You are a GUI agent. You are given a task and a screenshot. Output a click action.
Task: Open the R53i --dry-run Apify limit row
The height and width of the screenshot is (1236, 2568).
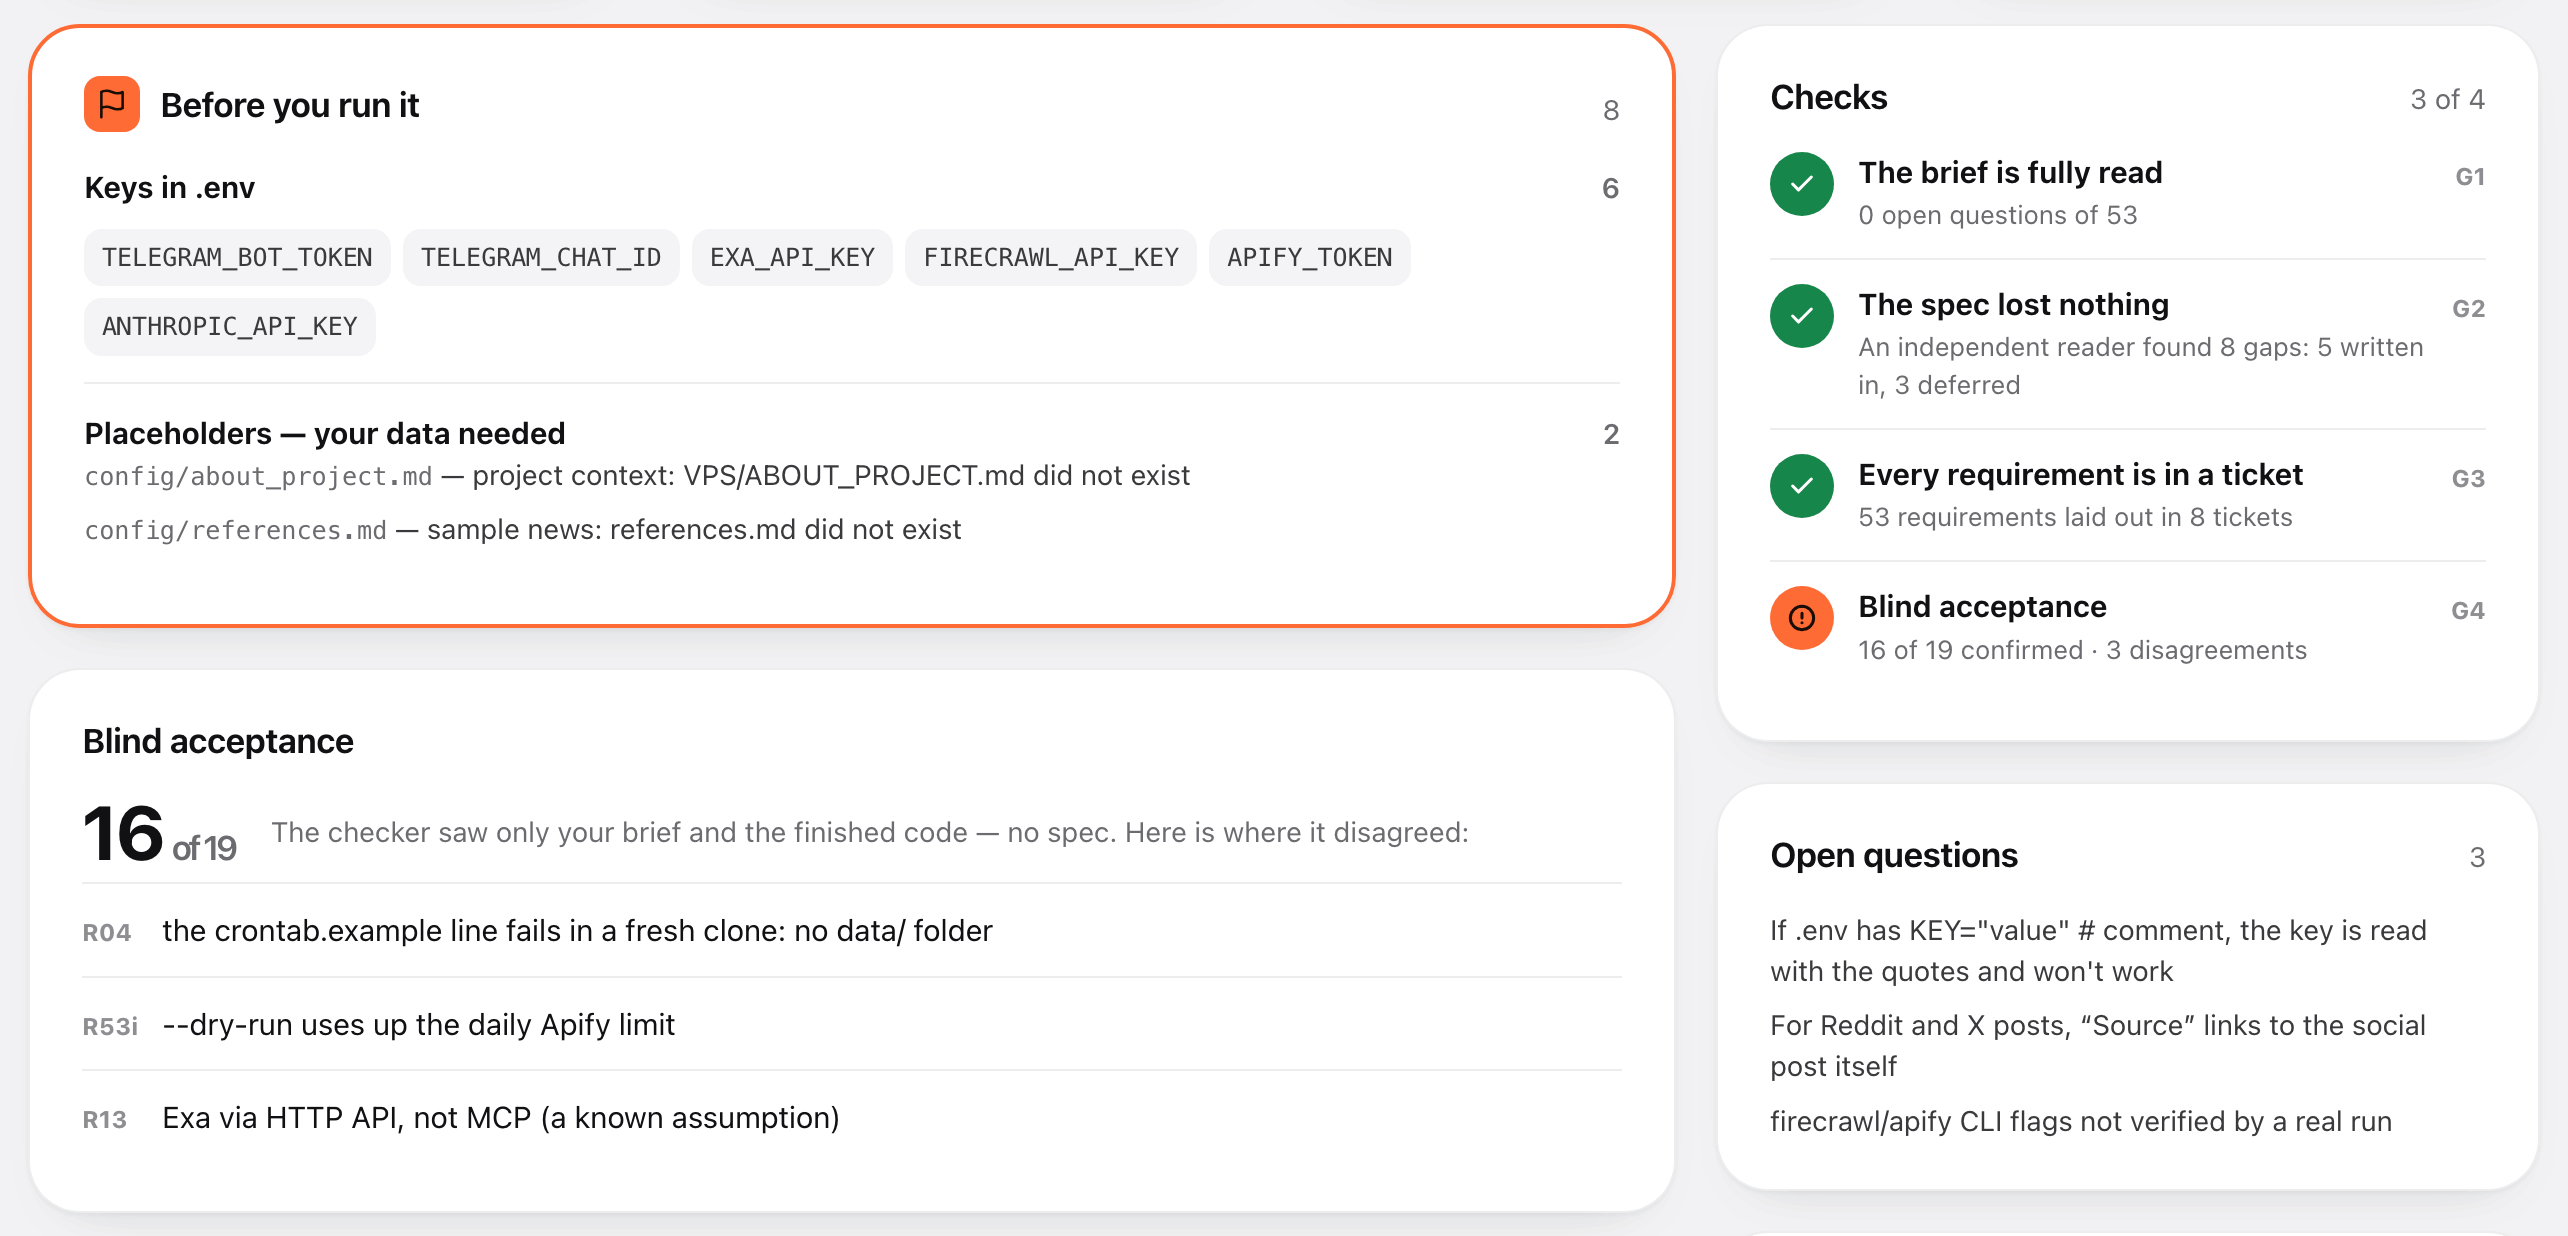coord(852,1025)
